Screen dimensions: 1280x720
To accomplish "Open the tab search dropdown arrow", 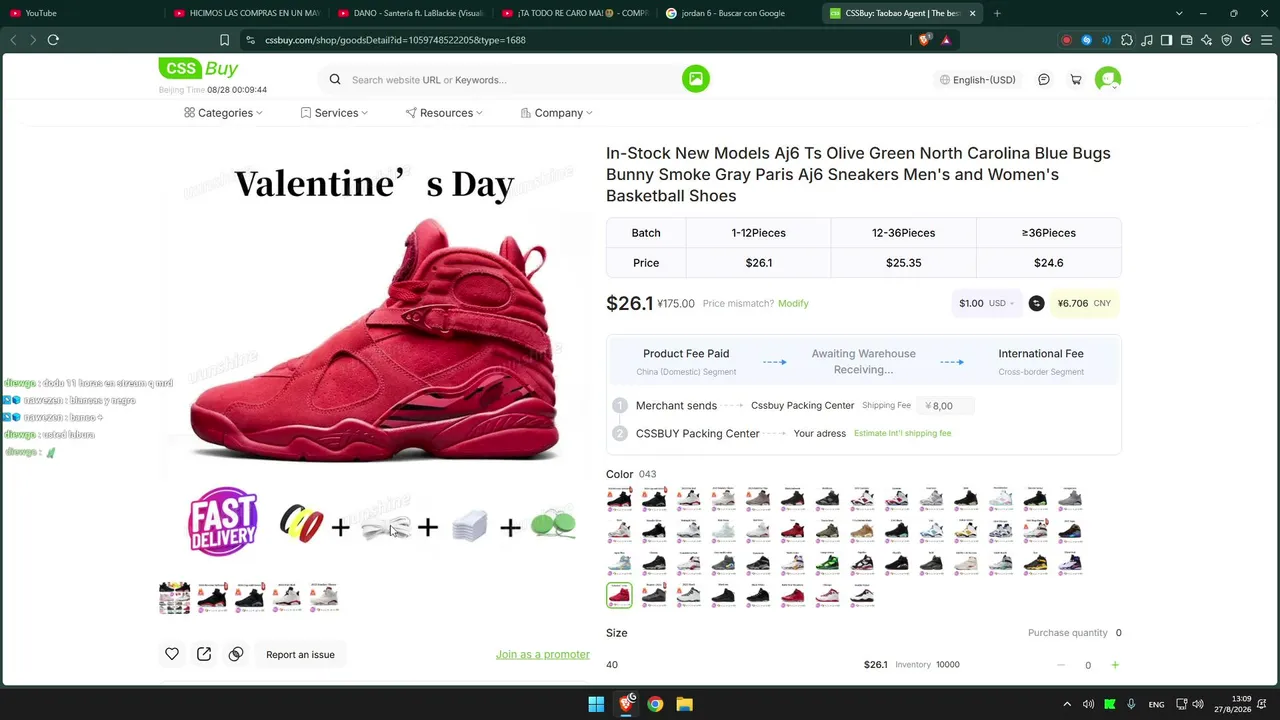I will click(1179, 13).
